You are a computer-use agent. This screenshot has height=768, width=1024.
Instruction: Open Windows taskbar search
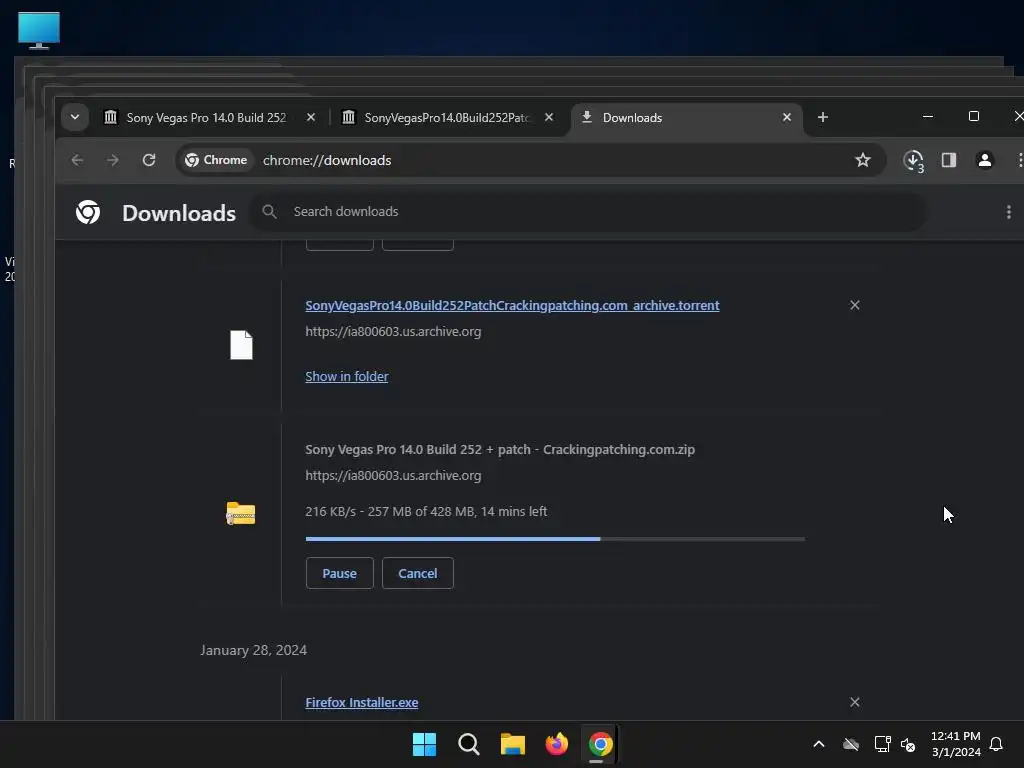point(468,744)
